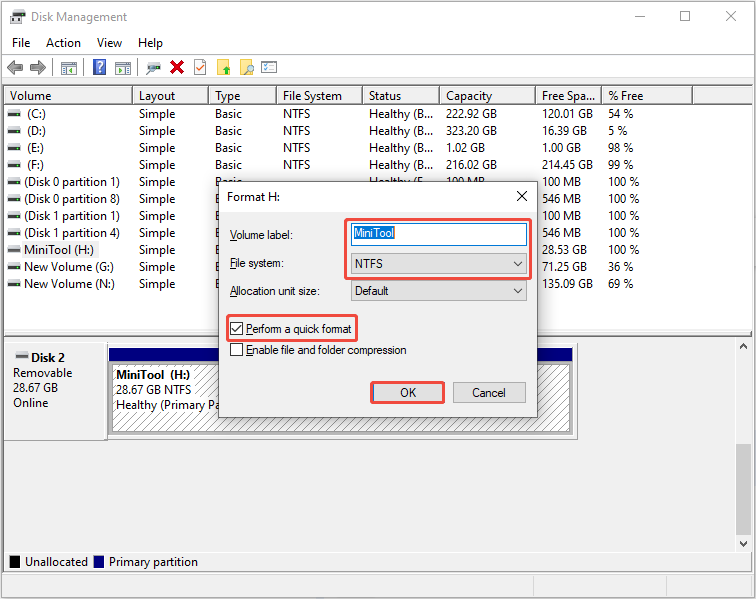756x599 pixels.
Task: Sort by Status column header
Action: tap(401, 95)
